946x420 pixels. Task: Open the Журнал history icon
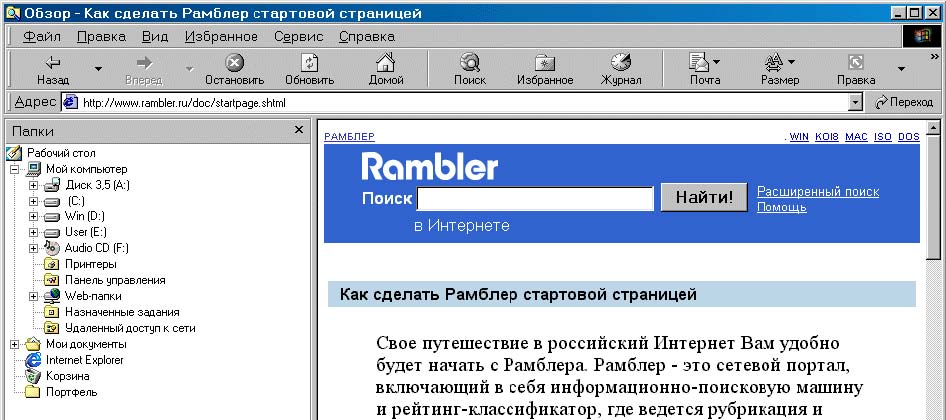[x=621, y=62]
